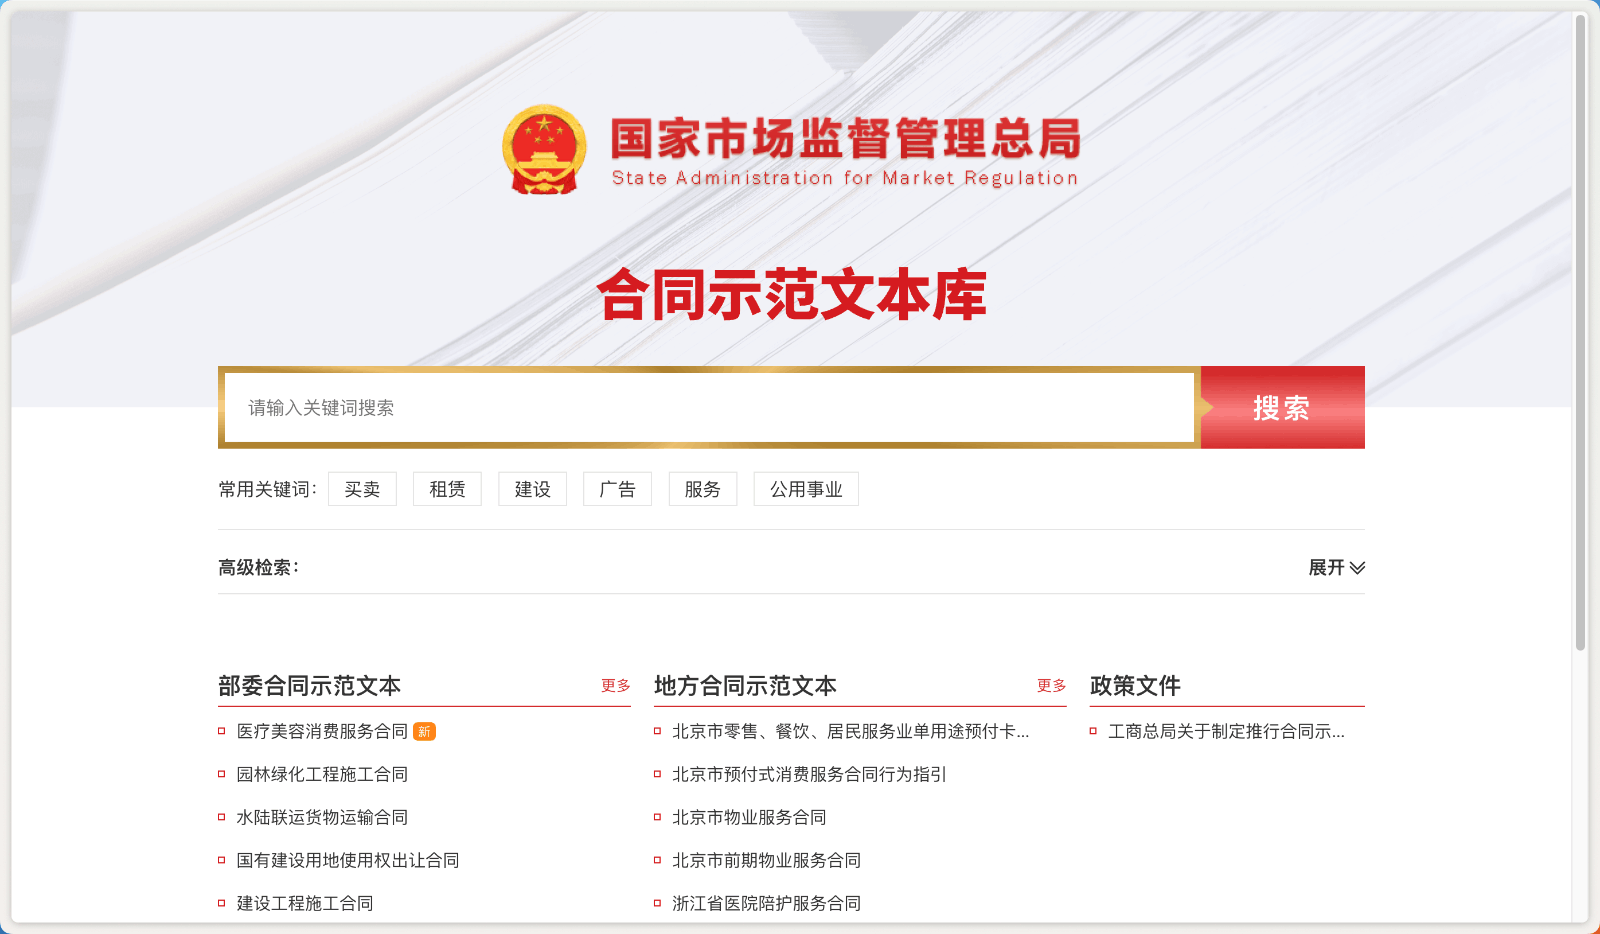
Task: Select the 广告 keyword tag
Action: 617,489
